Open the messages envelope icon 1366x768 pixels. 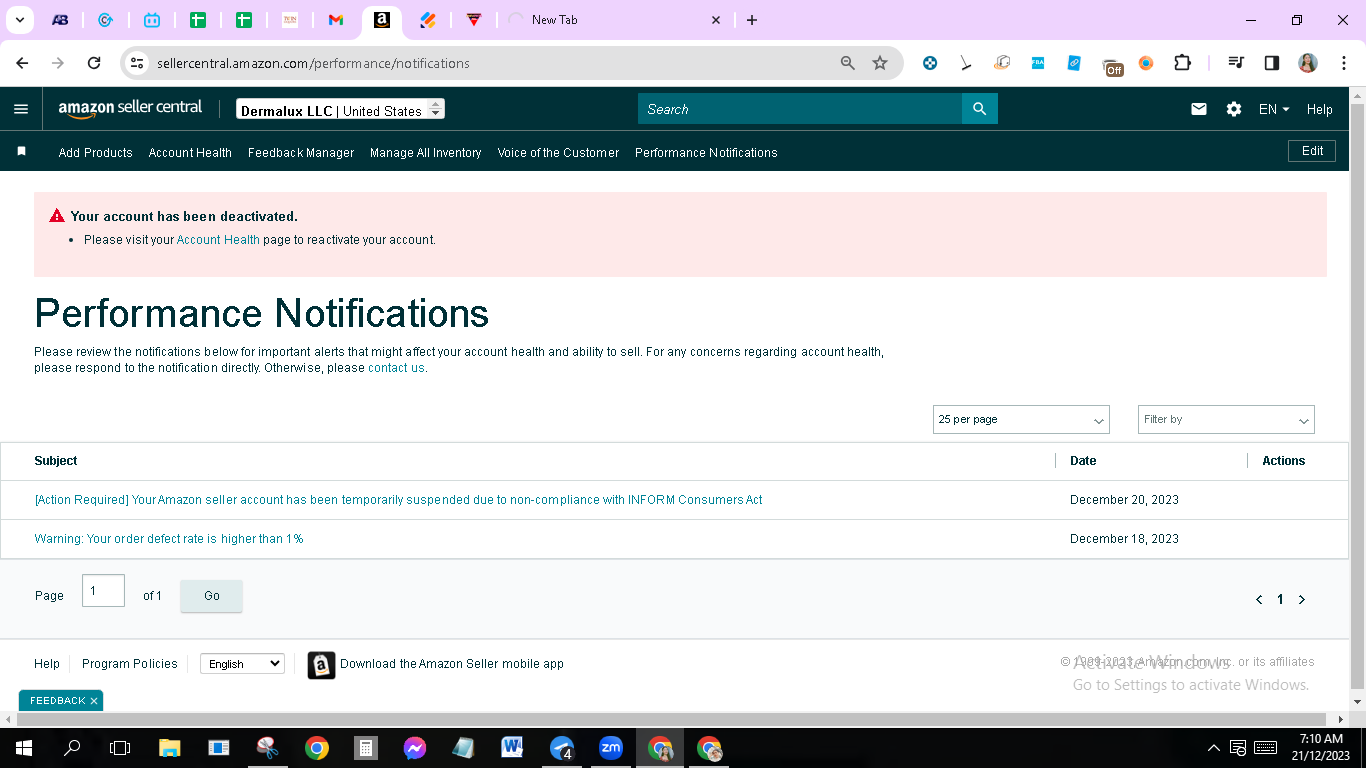pyautogui.click(x=1199, y=109)
